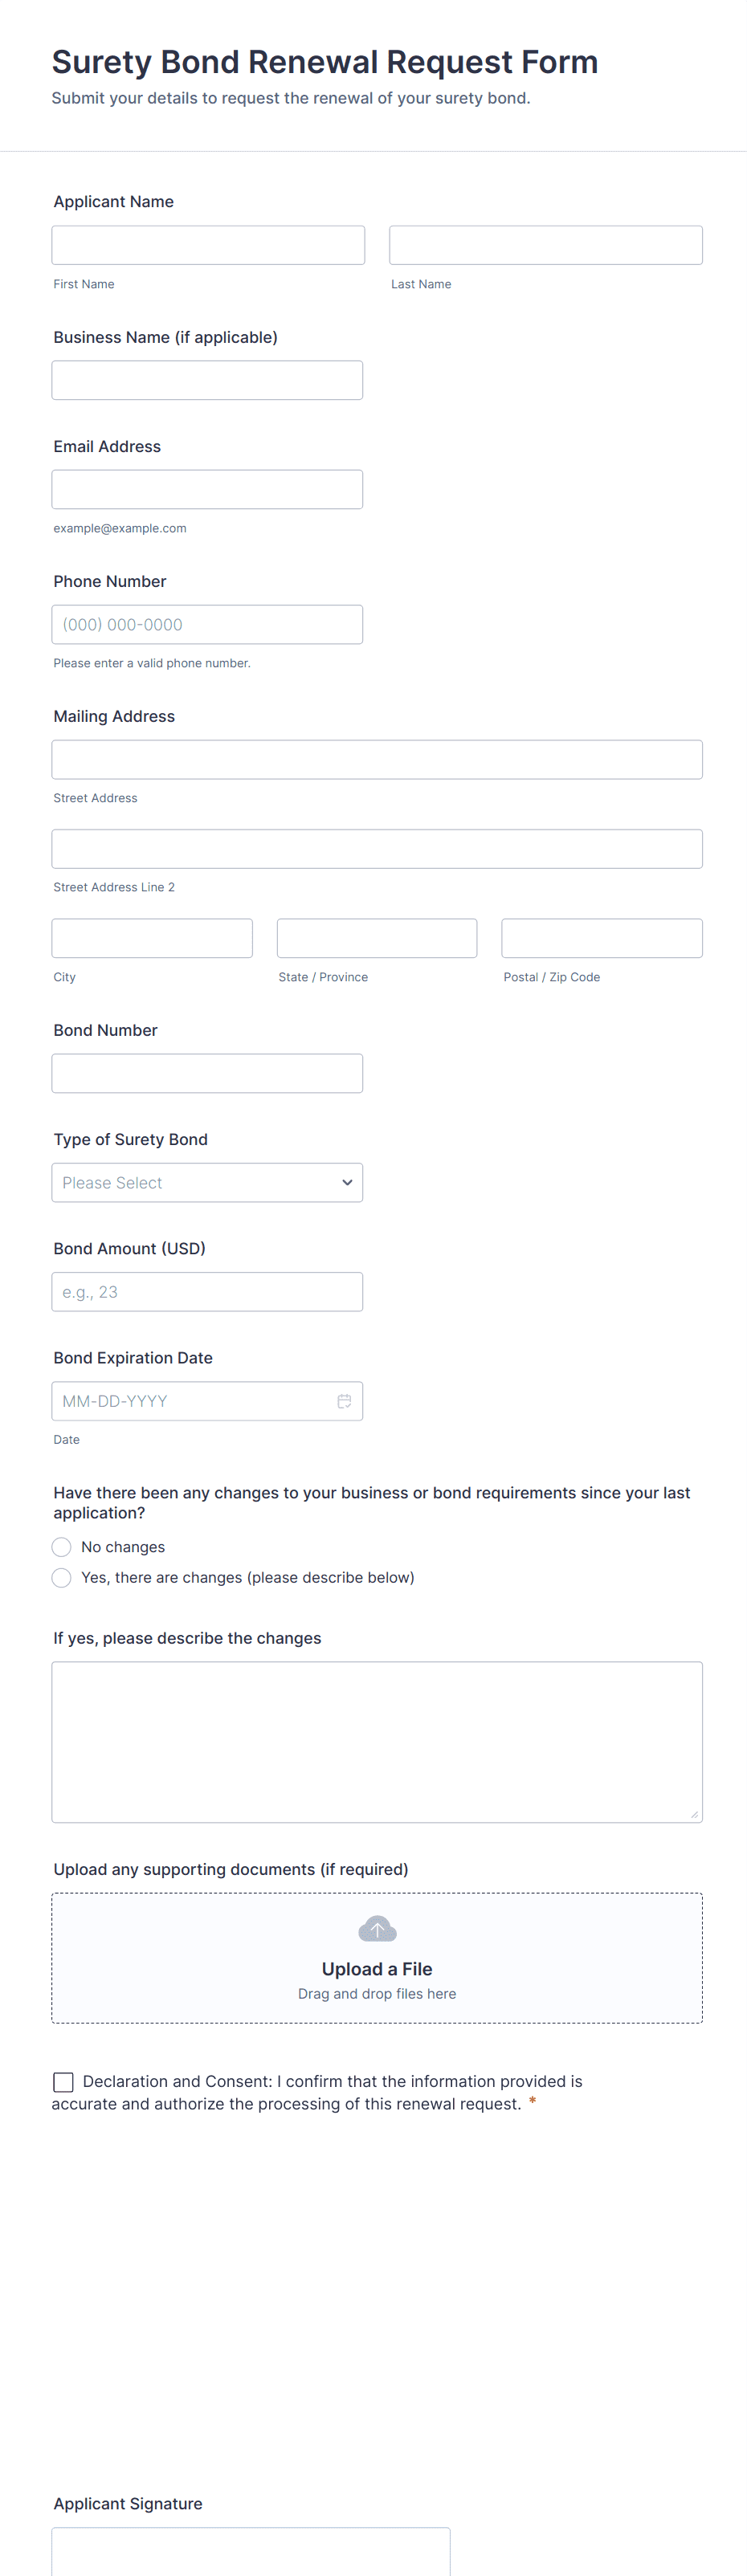Focus the State / Province field
Screen dimensions: 747x2576
[377, 938]
